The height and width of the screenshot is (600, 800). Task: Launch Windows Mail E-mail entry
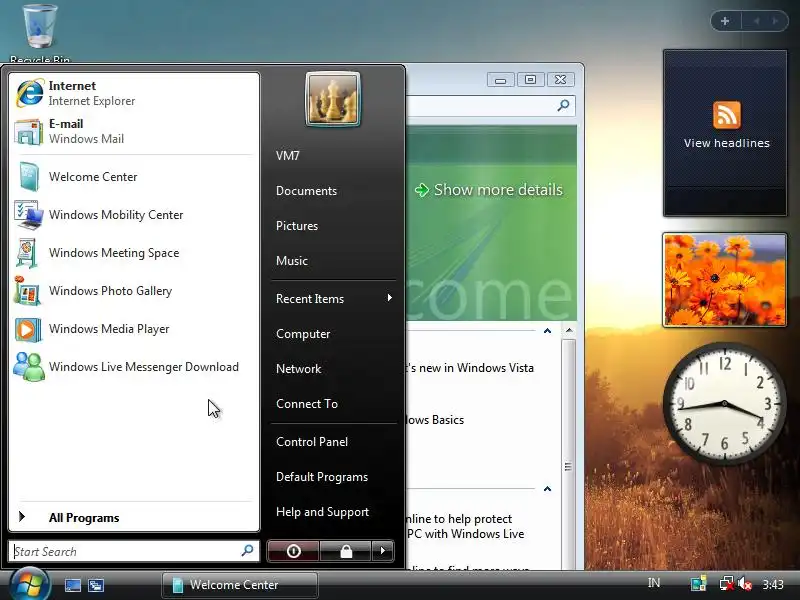(134, 131)
